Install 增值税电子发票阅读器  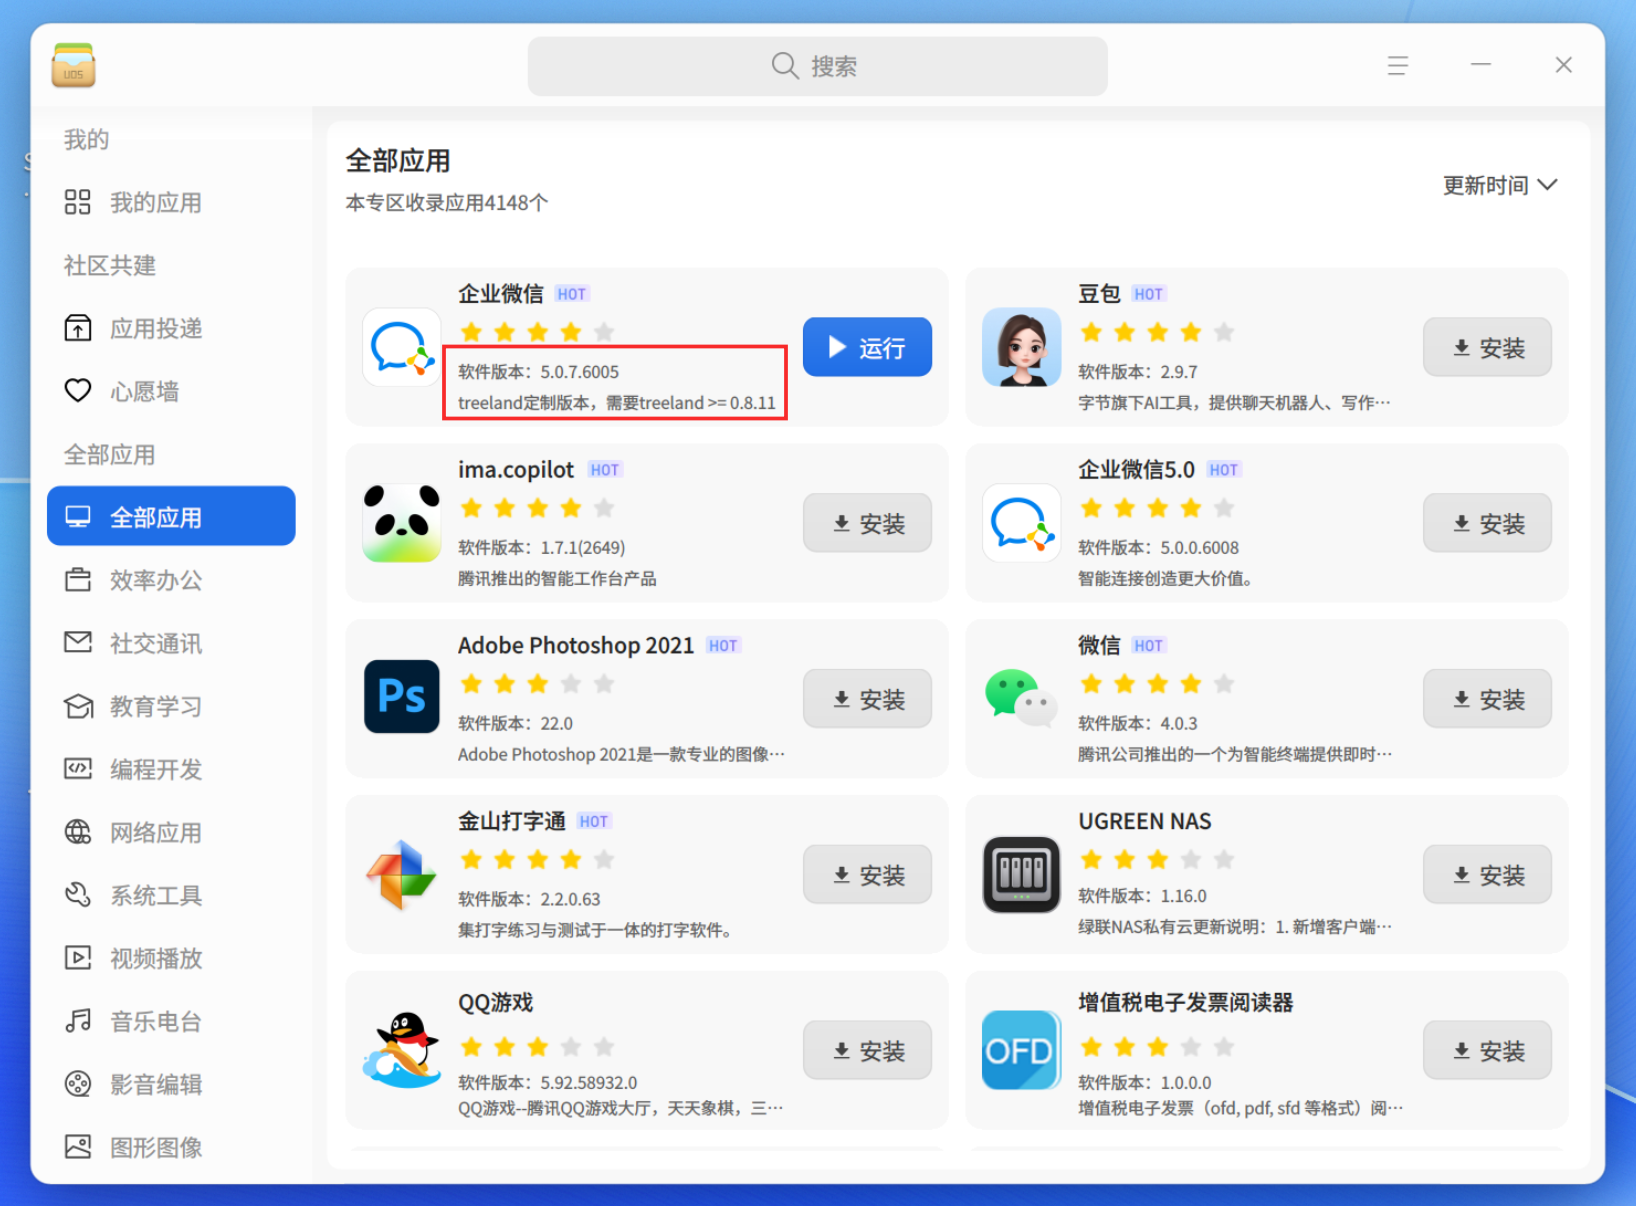click(1487, 1050)
